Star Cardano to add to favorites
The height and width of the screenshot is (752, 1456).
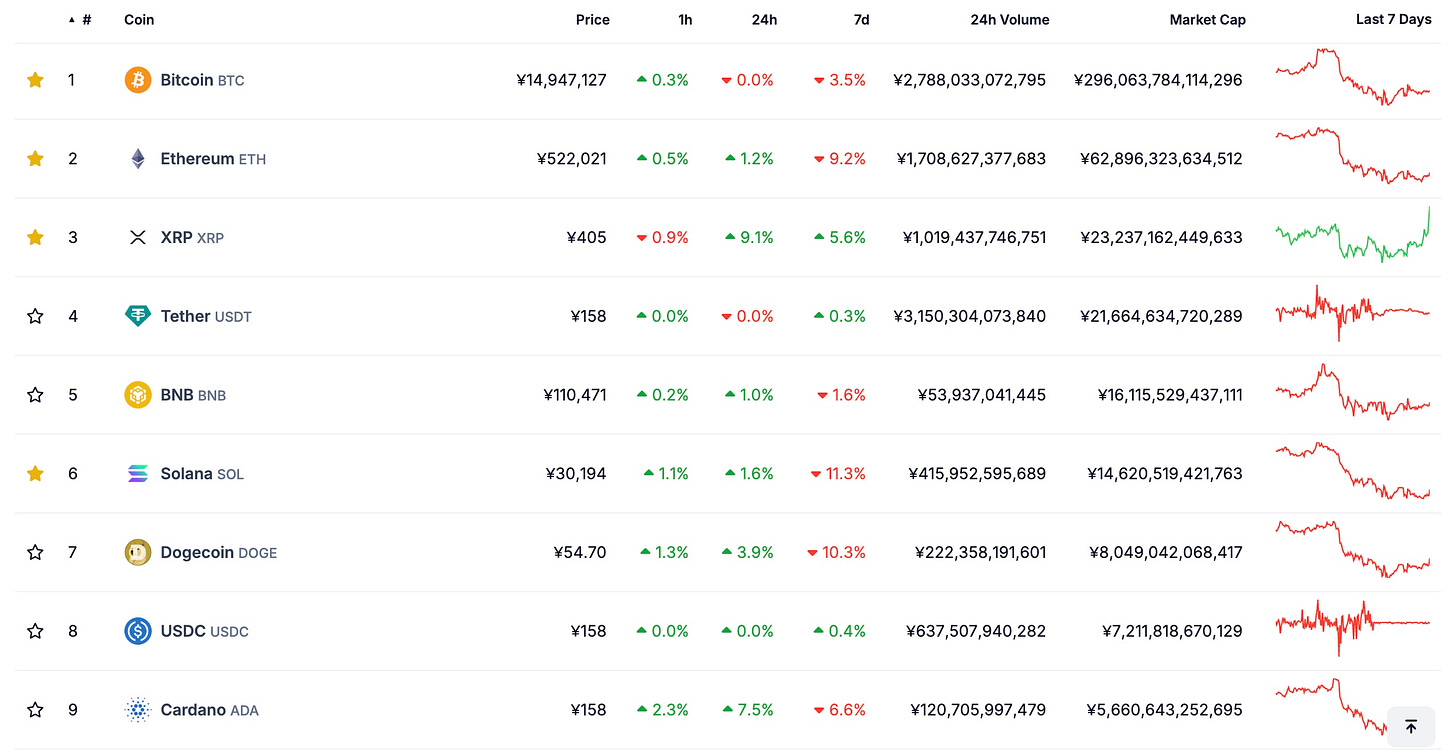tap(35, 710)
